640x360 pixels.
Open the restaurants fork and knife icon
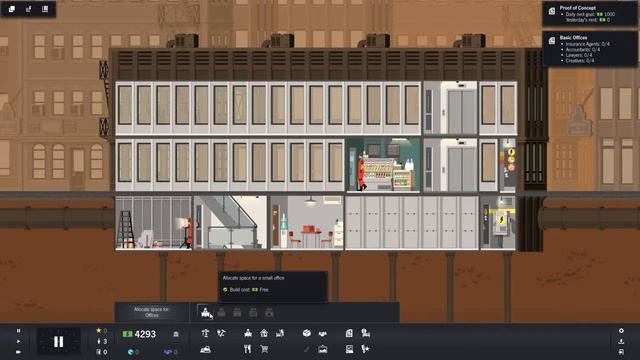247,349
